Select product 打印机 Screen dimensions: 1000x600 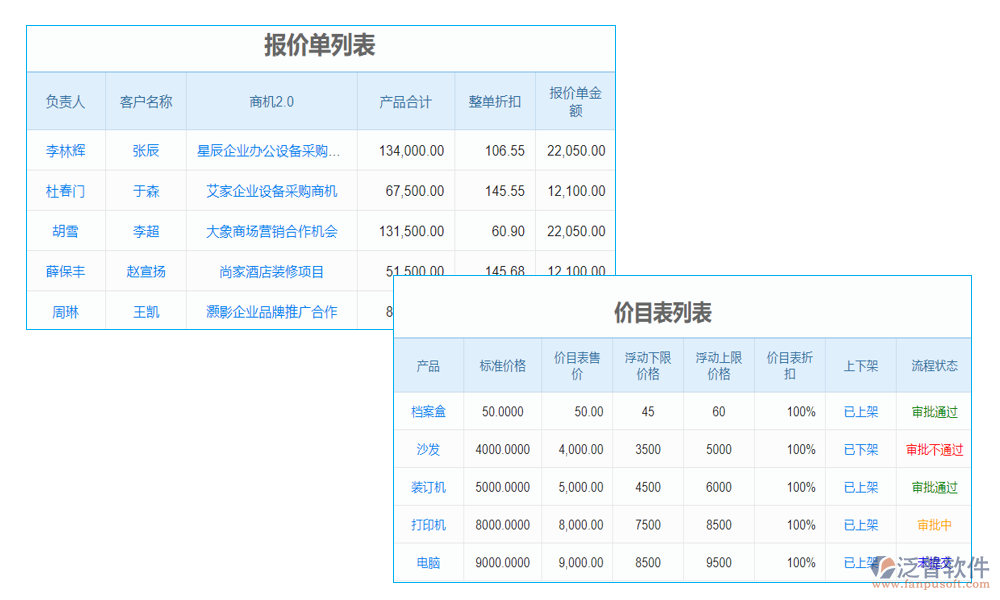[x=428, y=524]
